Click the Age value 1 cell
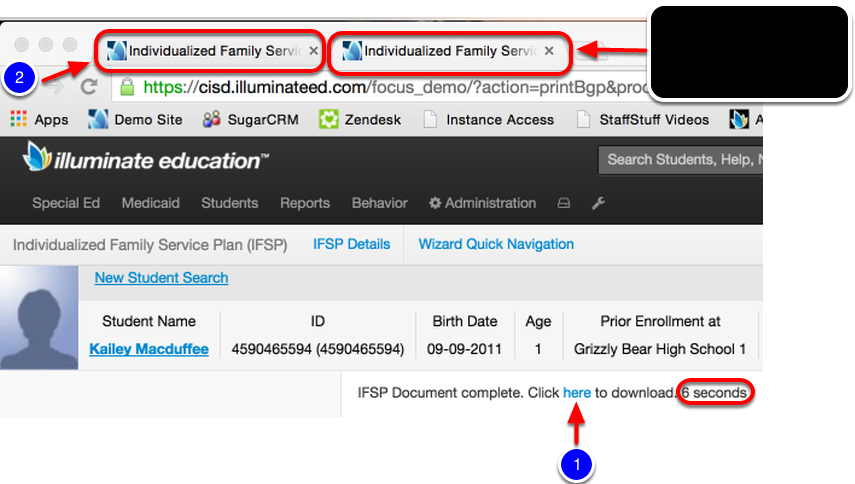This screenshot has height=484, width=855. pos(538,349)
